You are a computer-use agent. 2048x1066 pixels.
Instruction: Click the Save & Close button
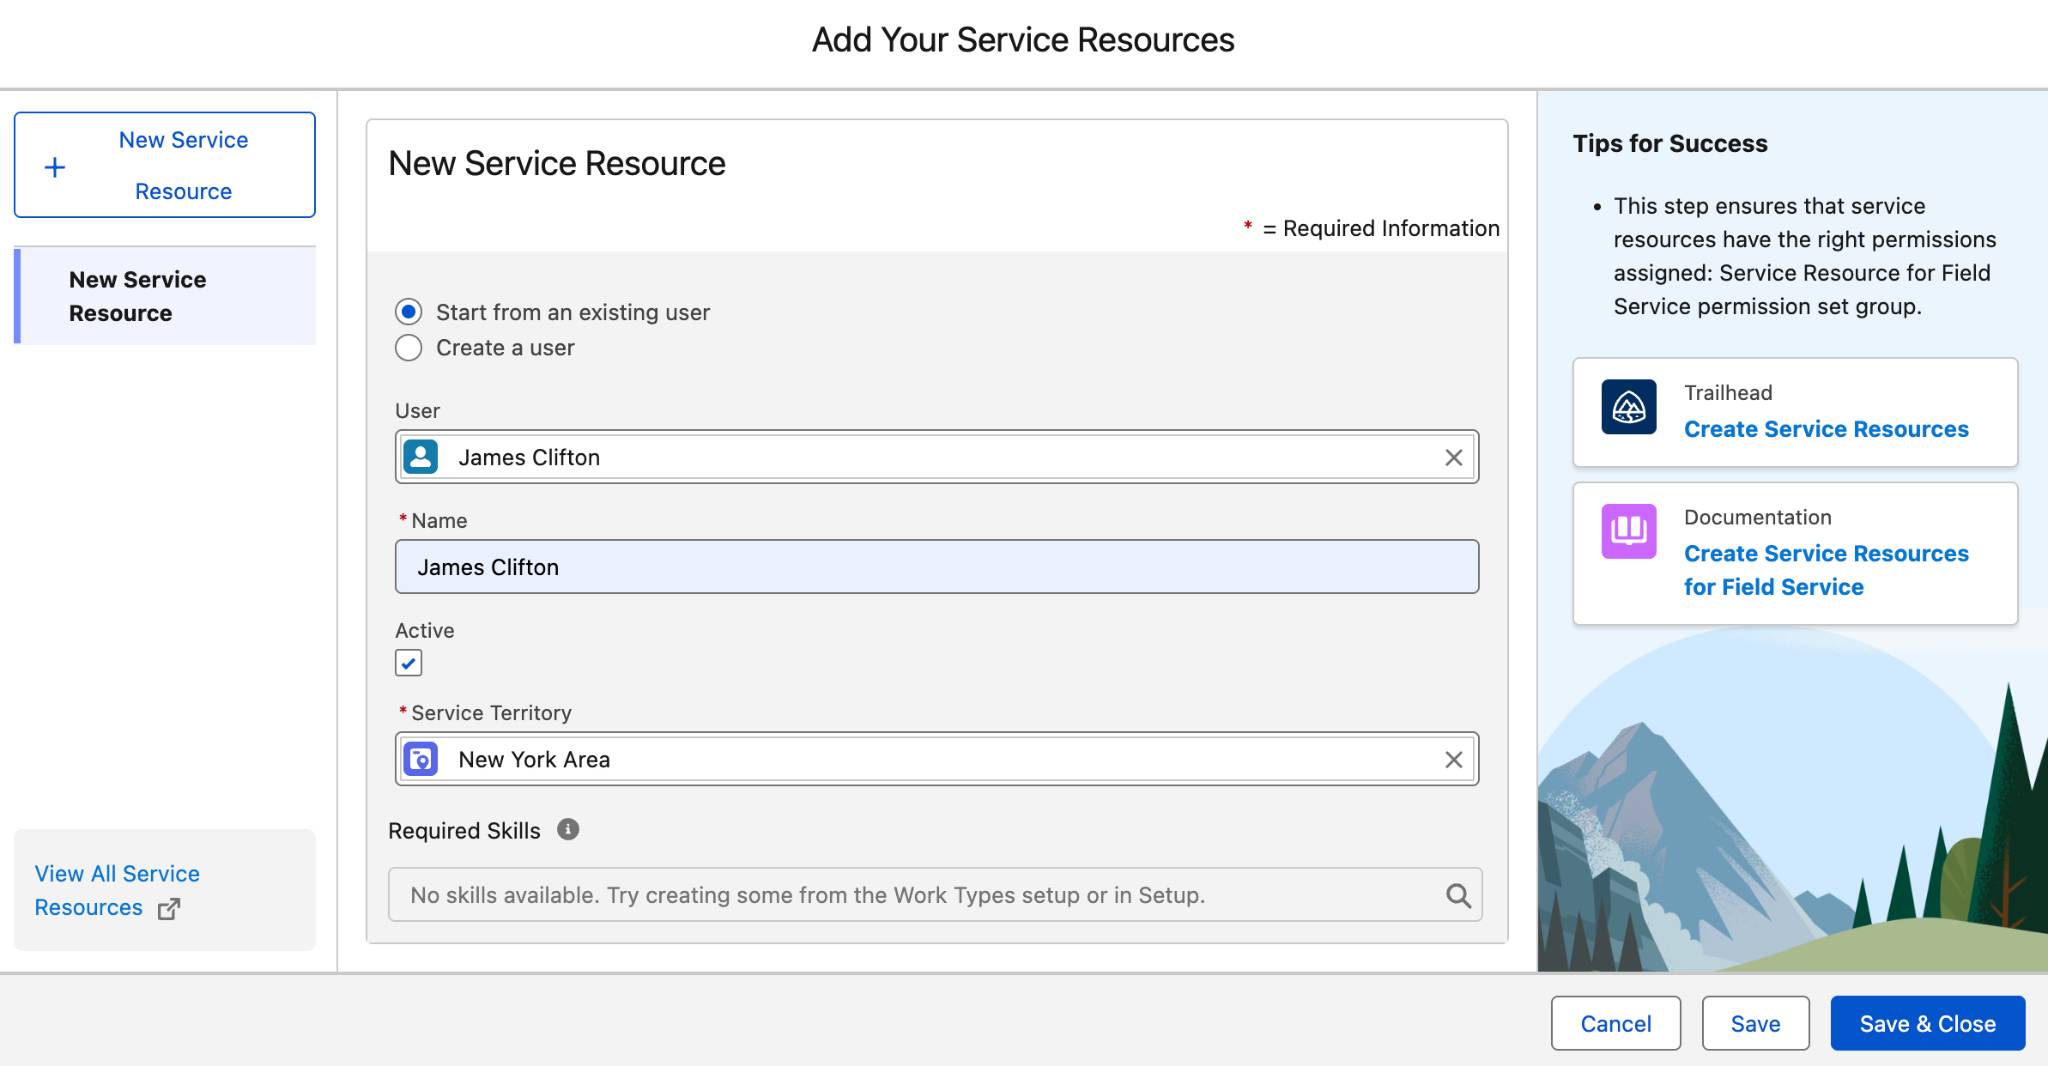(x=1928, y=1023)
